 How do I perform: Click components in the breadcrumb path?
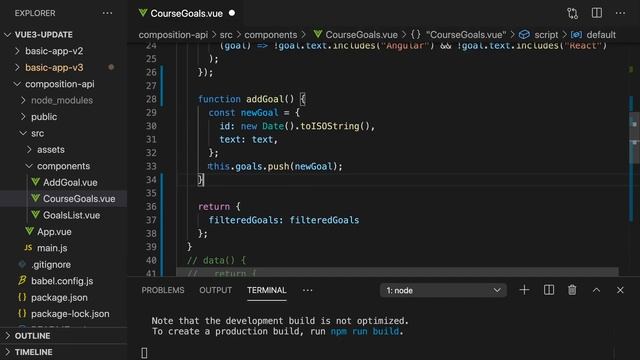click(271, 35)
